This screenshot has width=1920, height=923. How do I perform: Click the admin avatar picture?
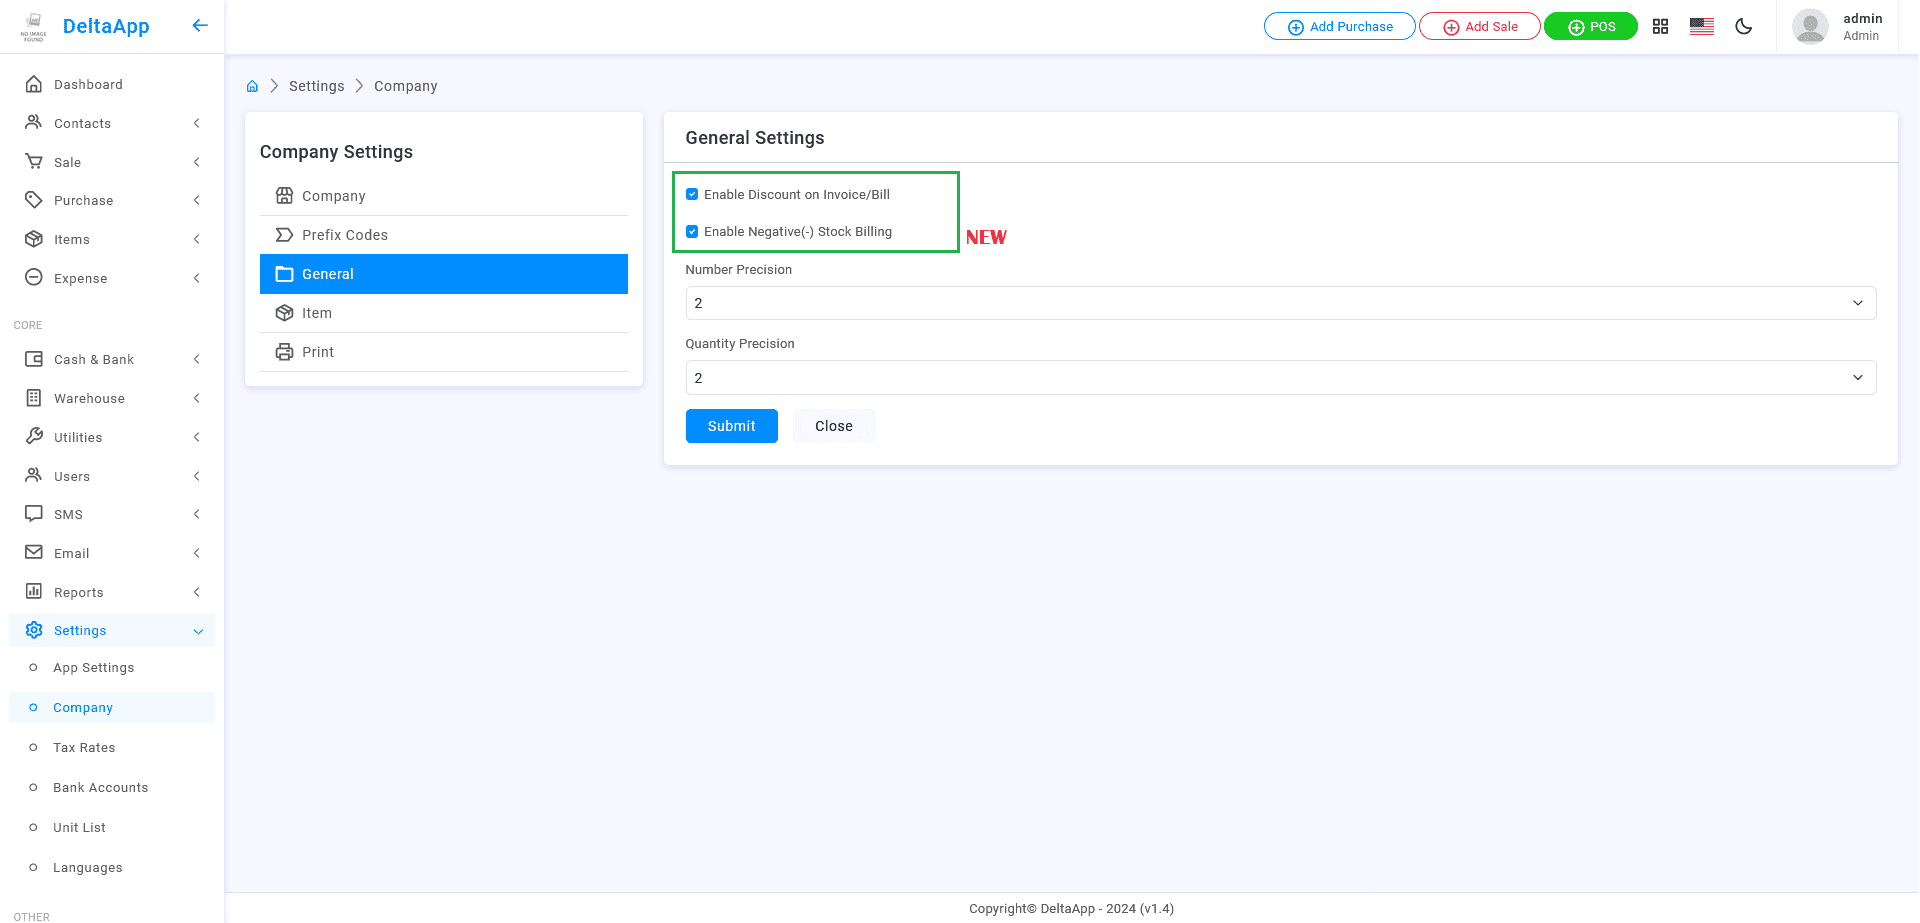click(x=1810, y=27)
